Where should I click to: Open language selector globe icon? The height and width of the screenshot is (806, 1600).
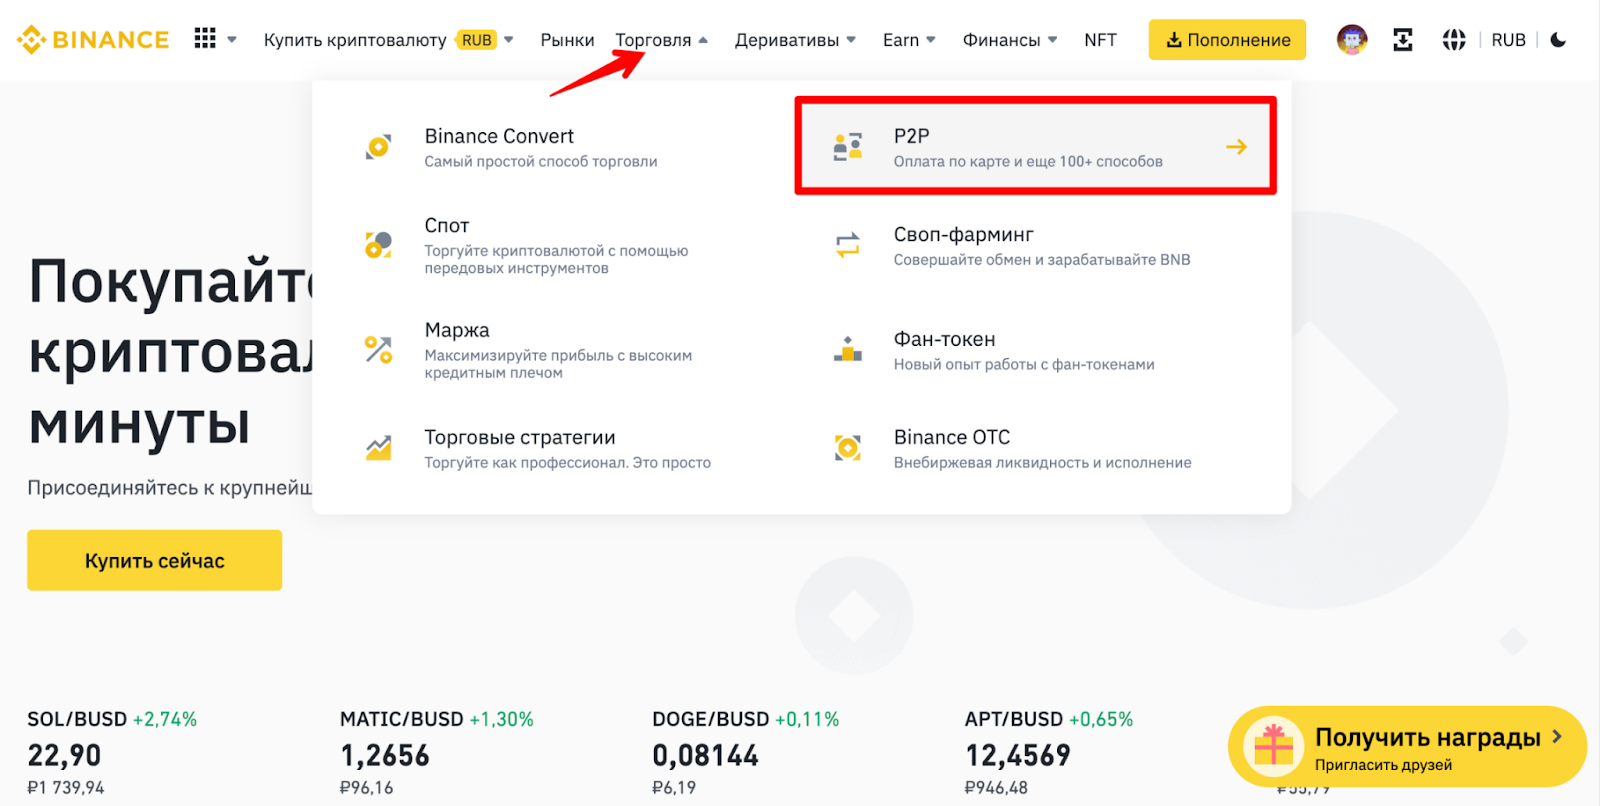1454,40
